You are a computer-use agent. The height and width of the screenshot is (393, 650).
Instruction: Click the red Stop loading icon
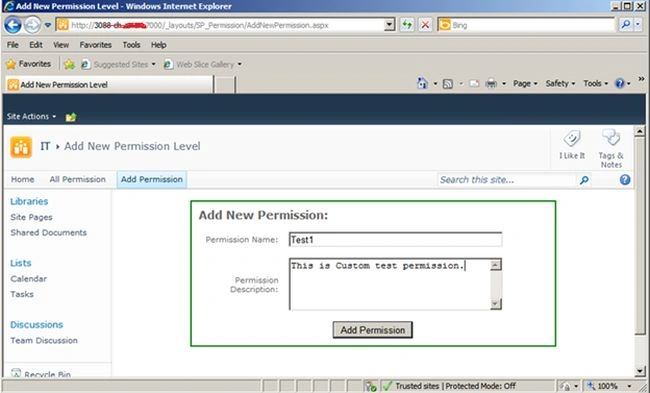click(x=425, y=25)
